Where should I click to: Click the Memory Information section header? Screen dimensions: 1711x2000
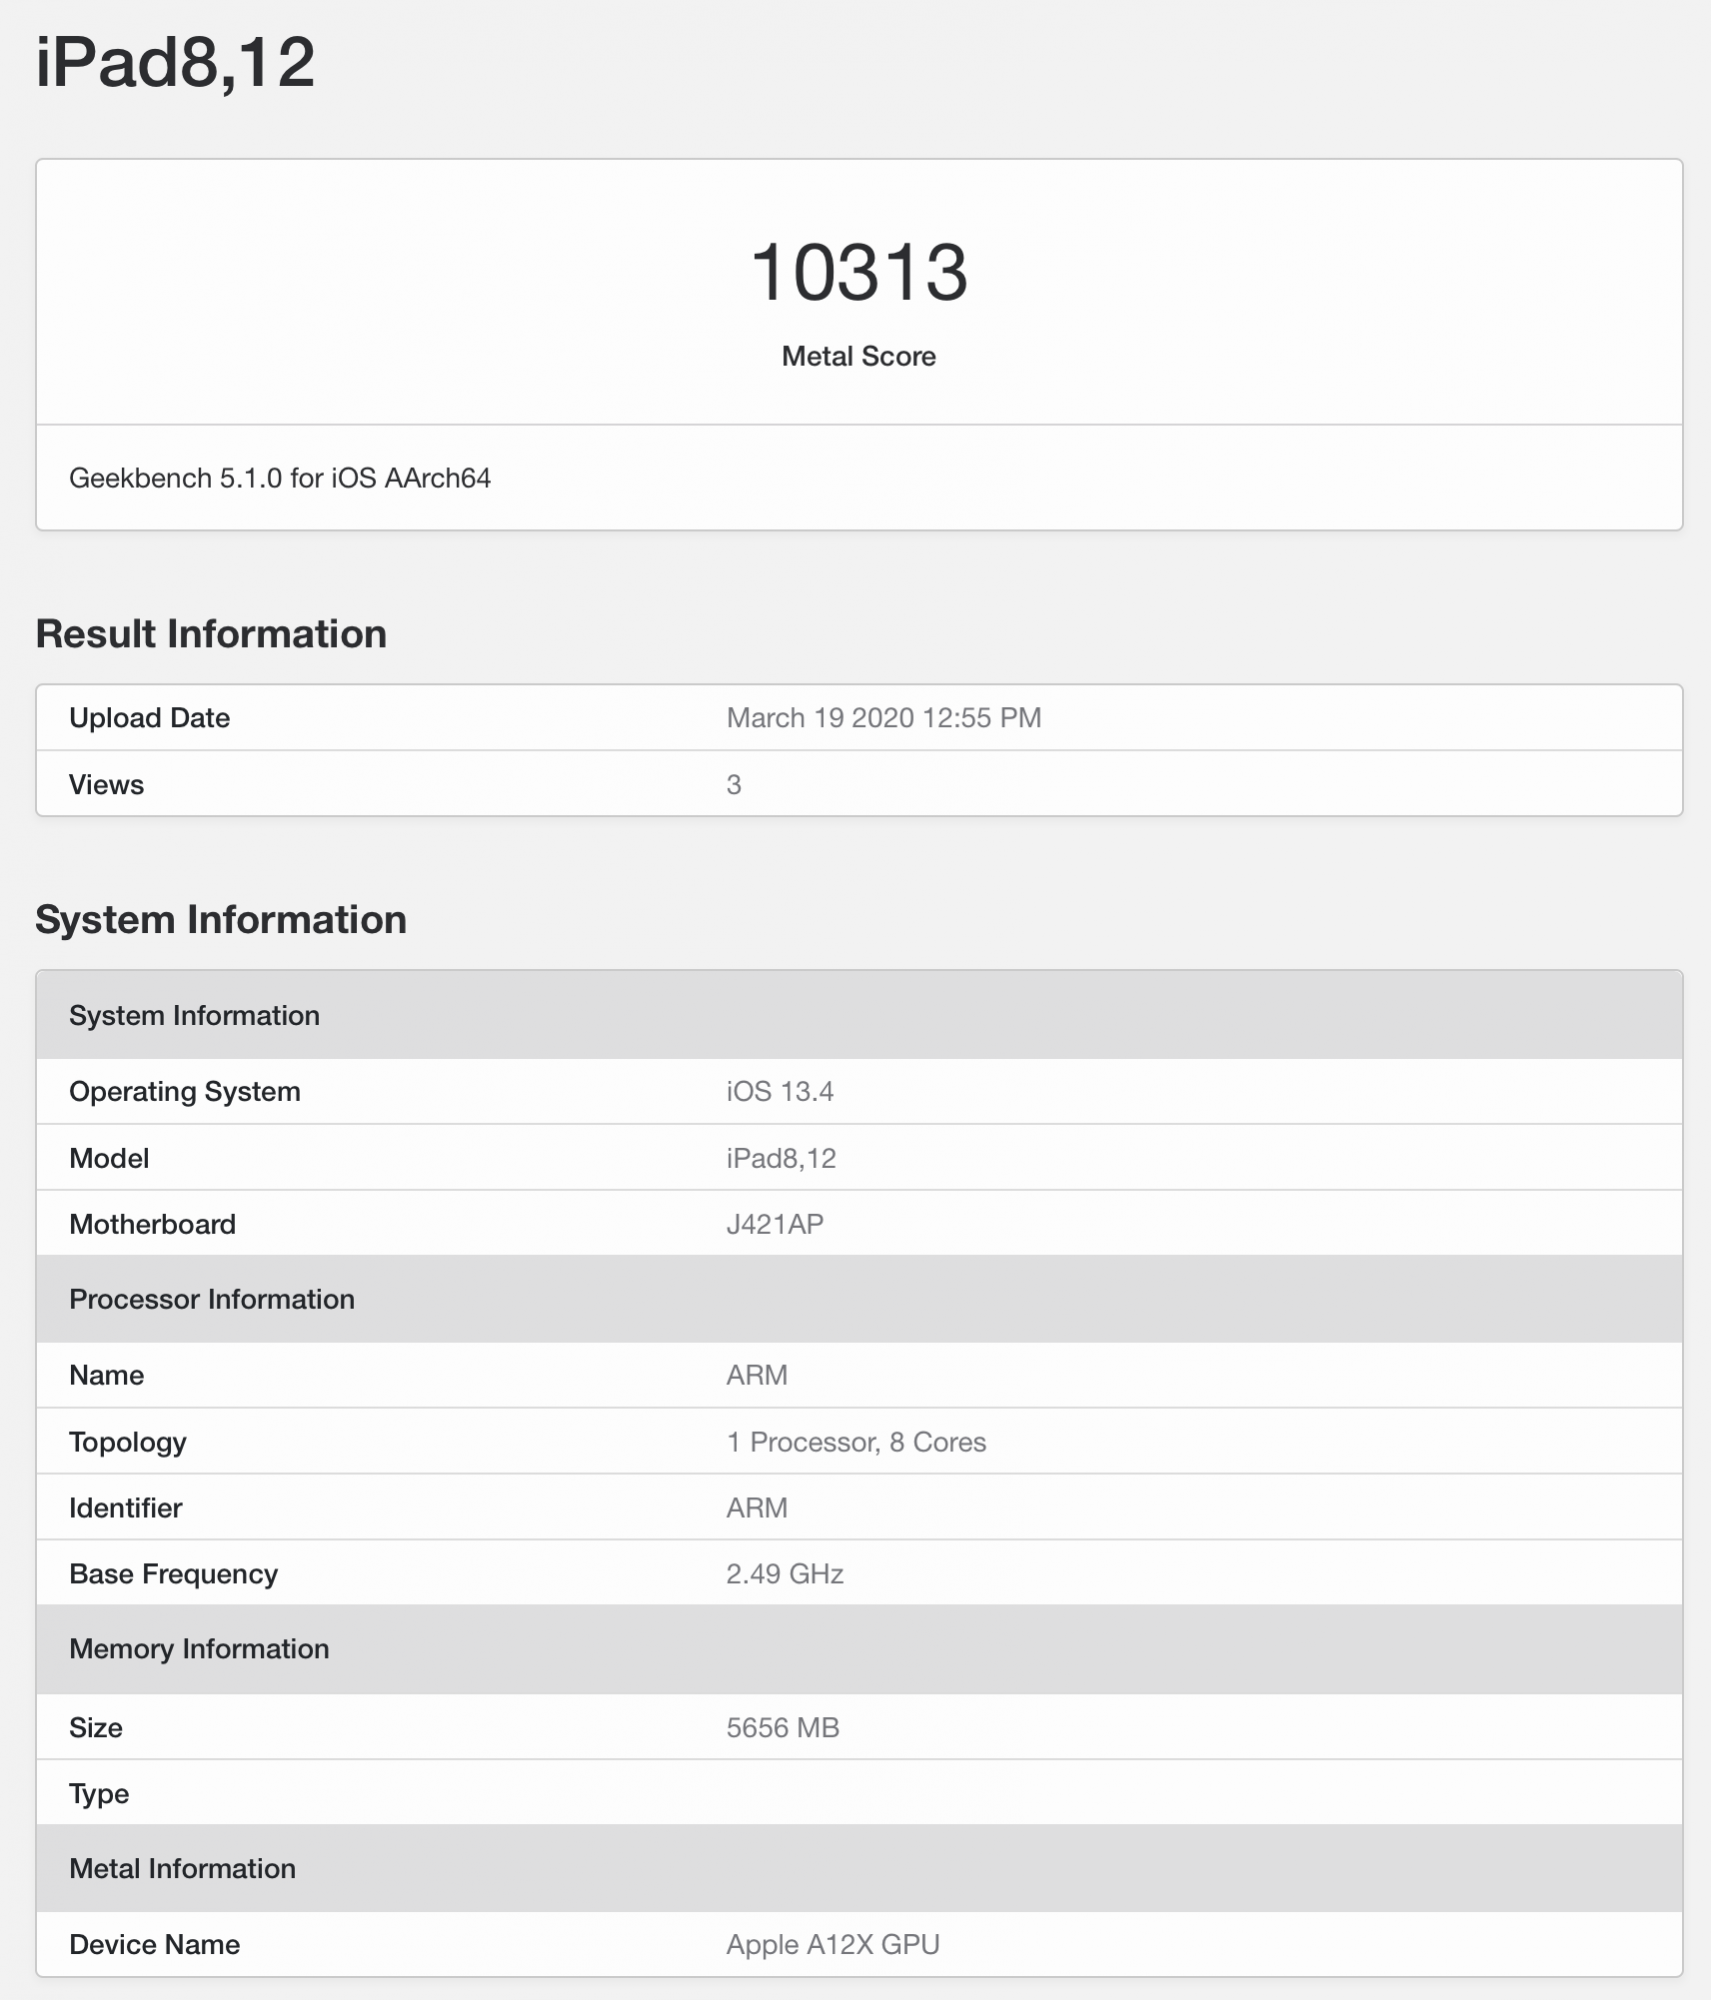tap(859, 1649)
